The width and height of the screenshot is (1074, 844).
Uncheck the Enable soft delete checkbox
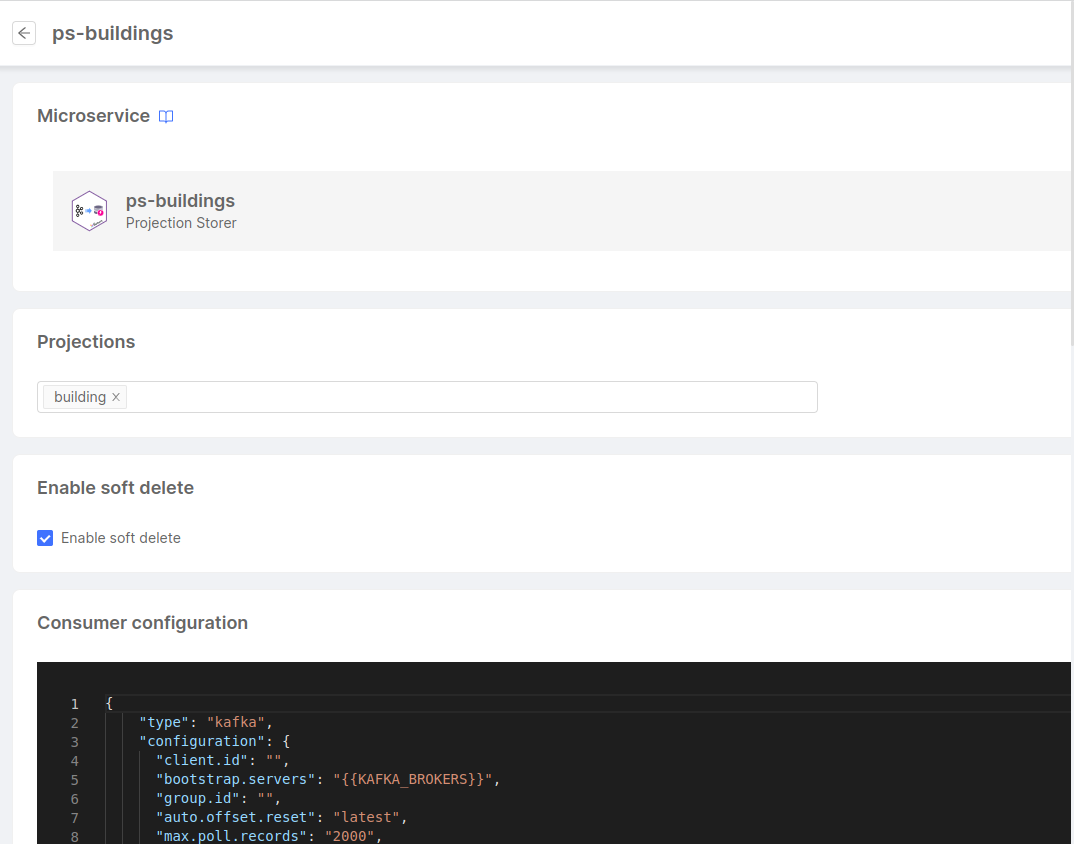[45, 538]
